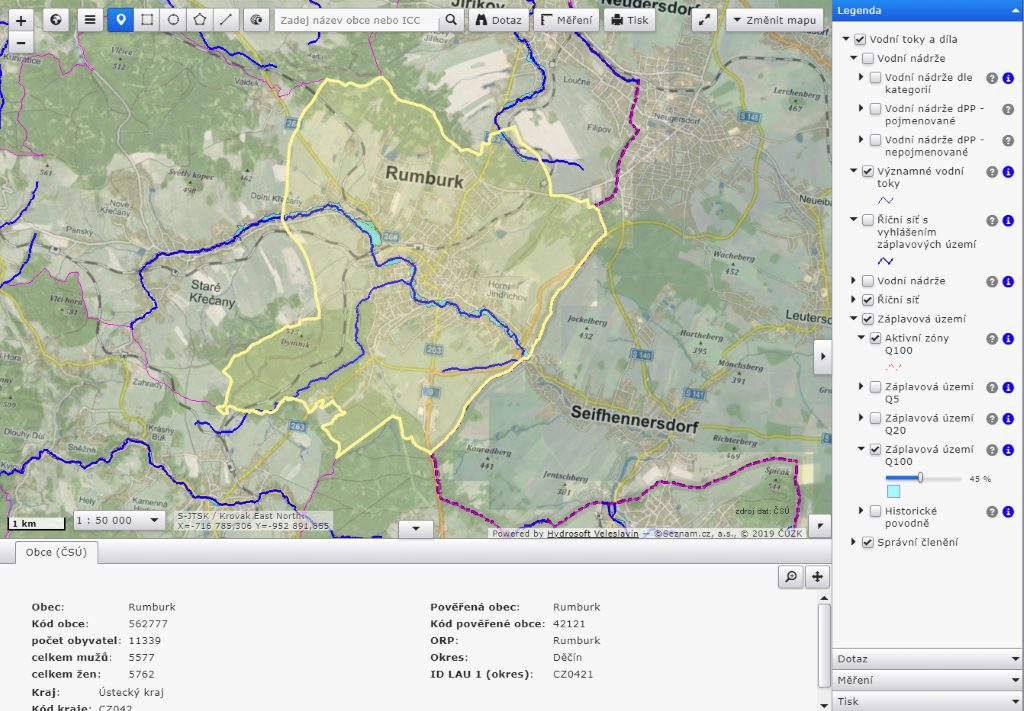Enable Vodní nádrže dle kategorií checkbox
This screenshot has height=711, width=1024.
876,78
